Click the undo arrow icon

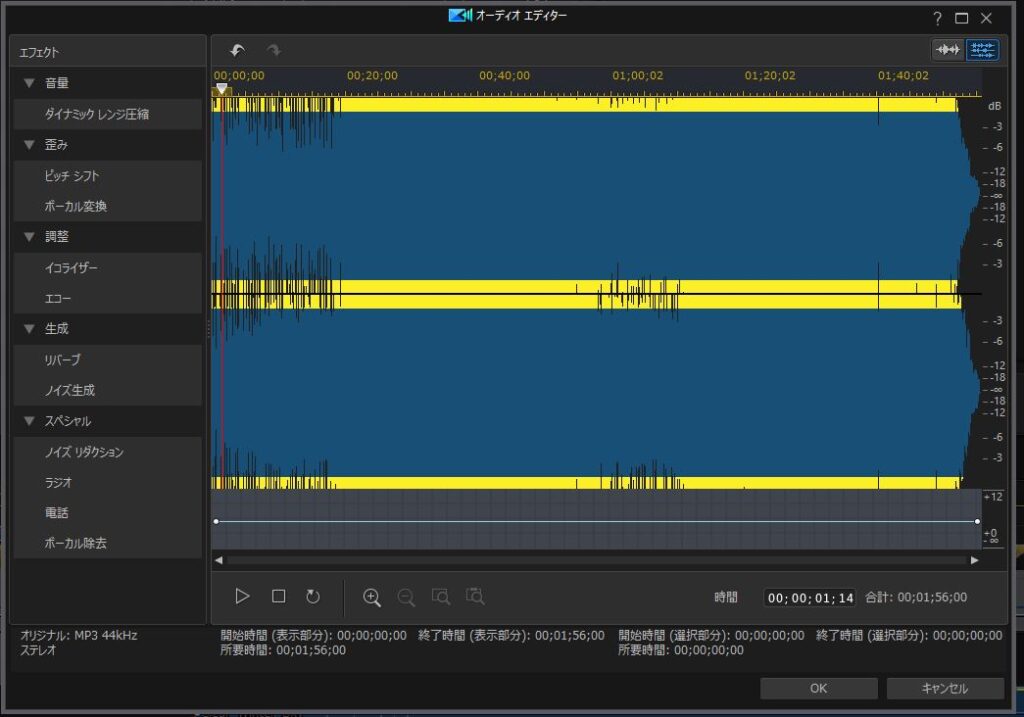pyautogui.click(x=238, y=50)
